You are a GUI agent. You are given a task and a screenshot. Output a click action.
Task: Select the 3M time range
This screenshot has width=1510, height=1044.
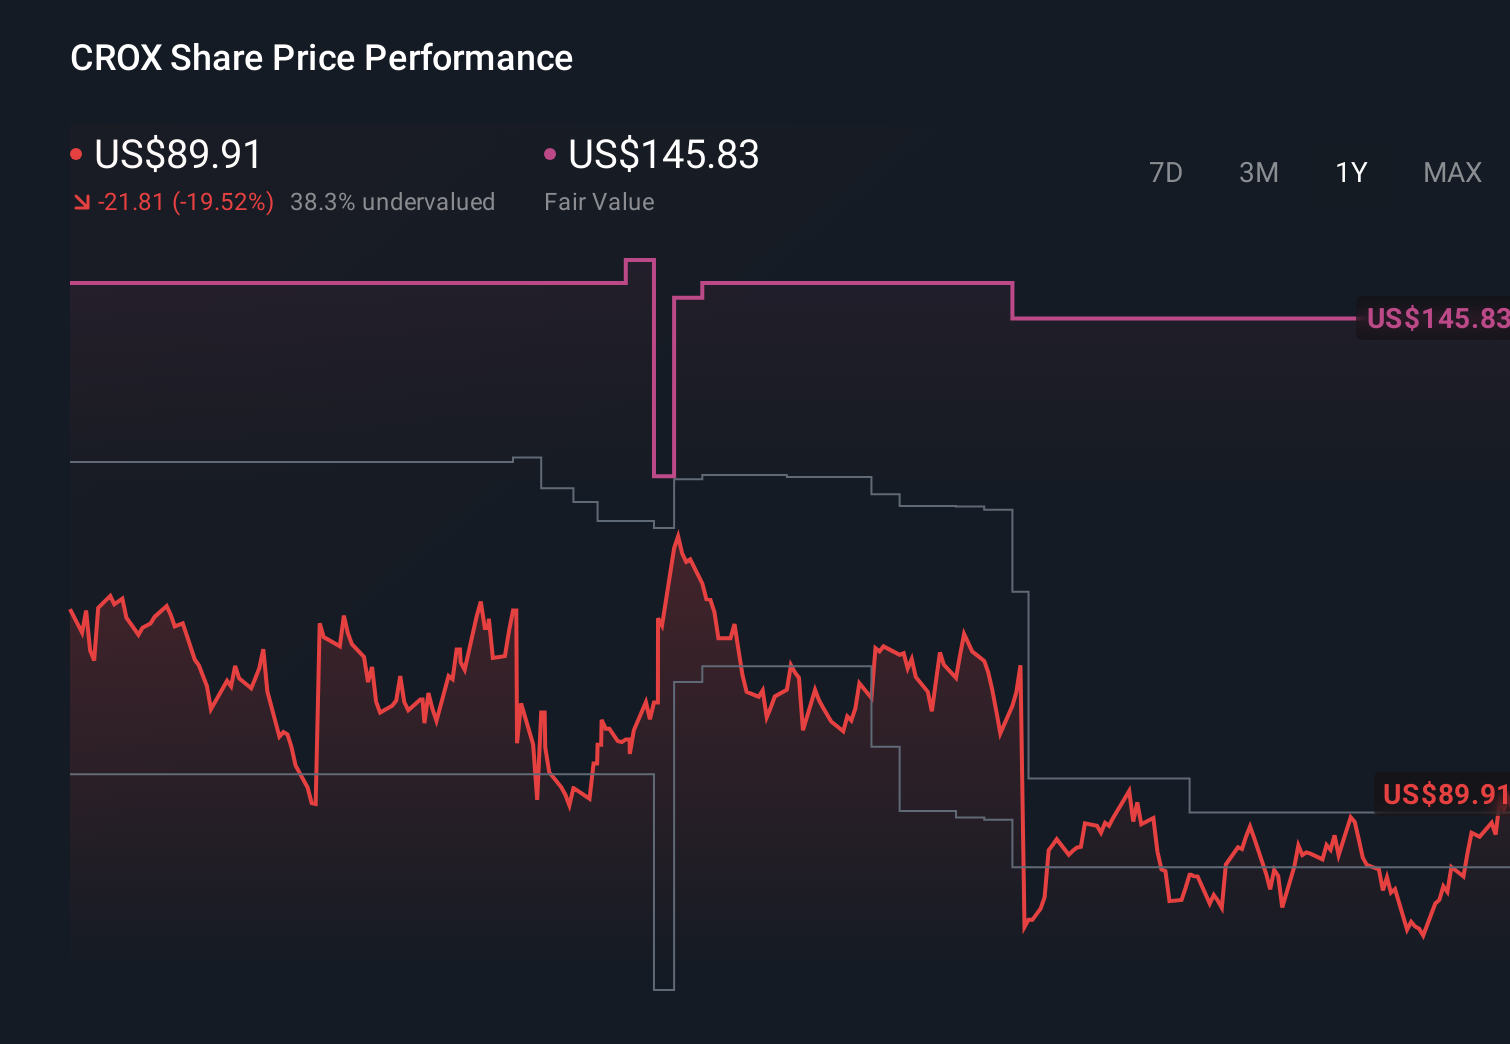[1258, 172]
